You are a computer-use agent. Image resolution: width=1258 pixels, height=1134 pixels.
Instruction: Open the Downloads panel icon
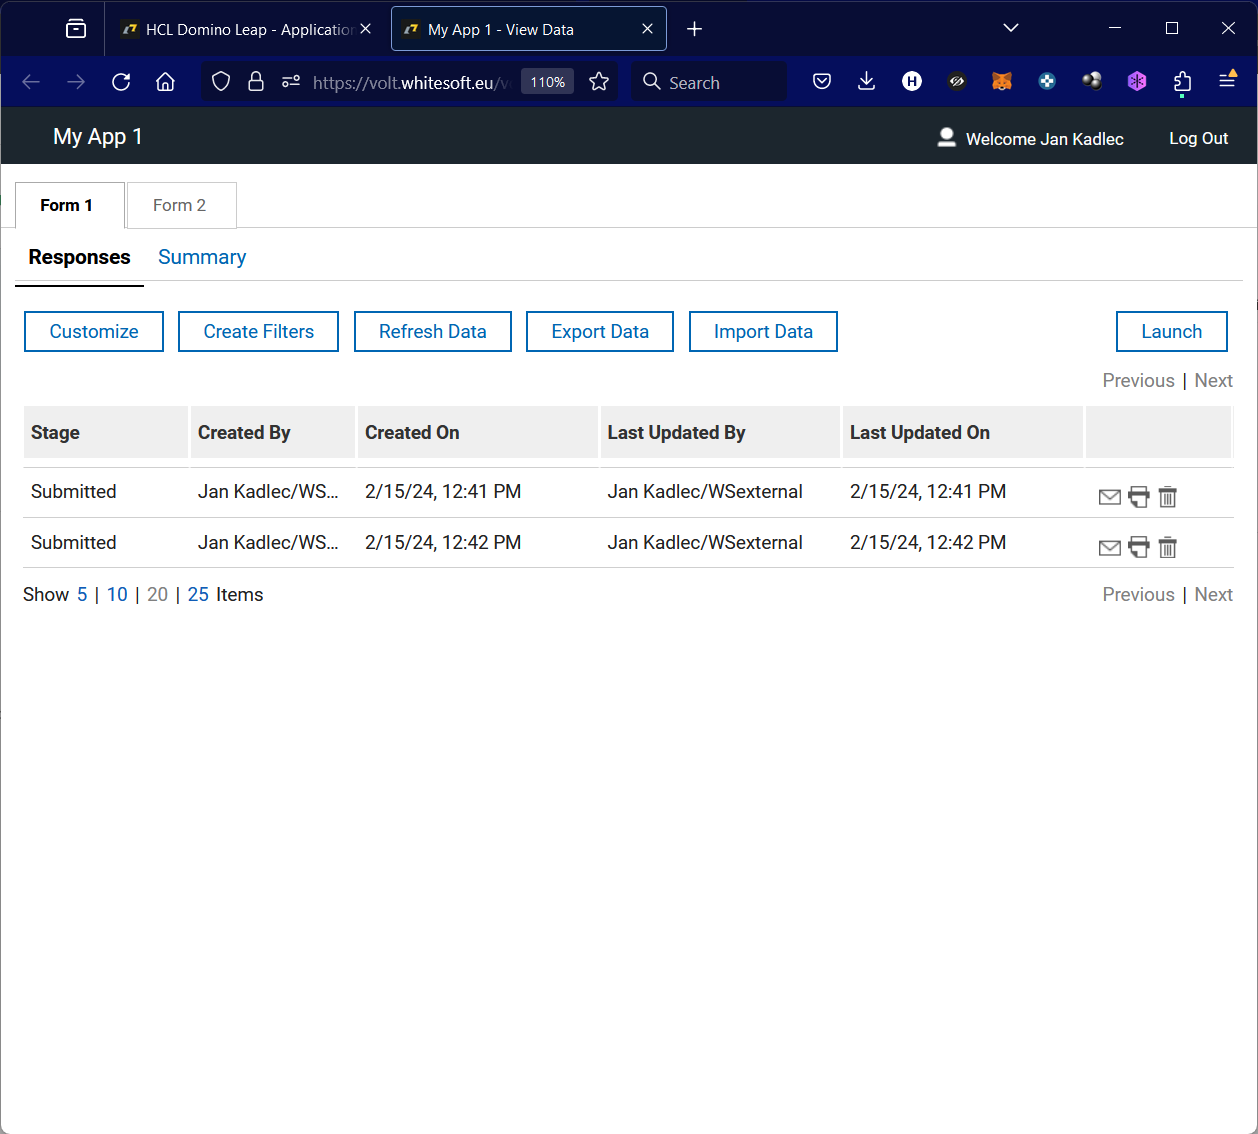coord(866,81)
